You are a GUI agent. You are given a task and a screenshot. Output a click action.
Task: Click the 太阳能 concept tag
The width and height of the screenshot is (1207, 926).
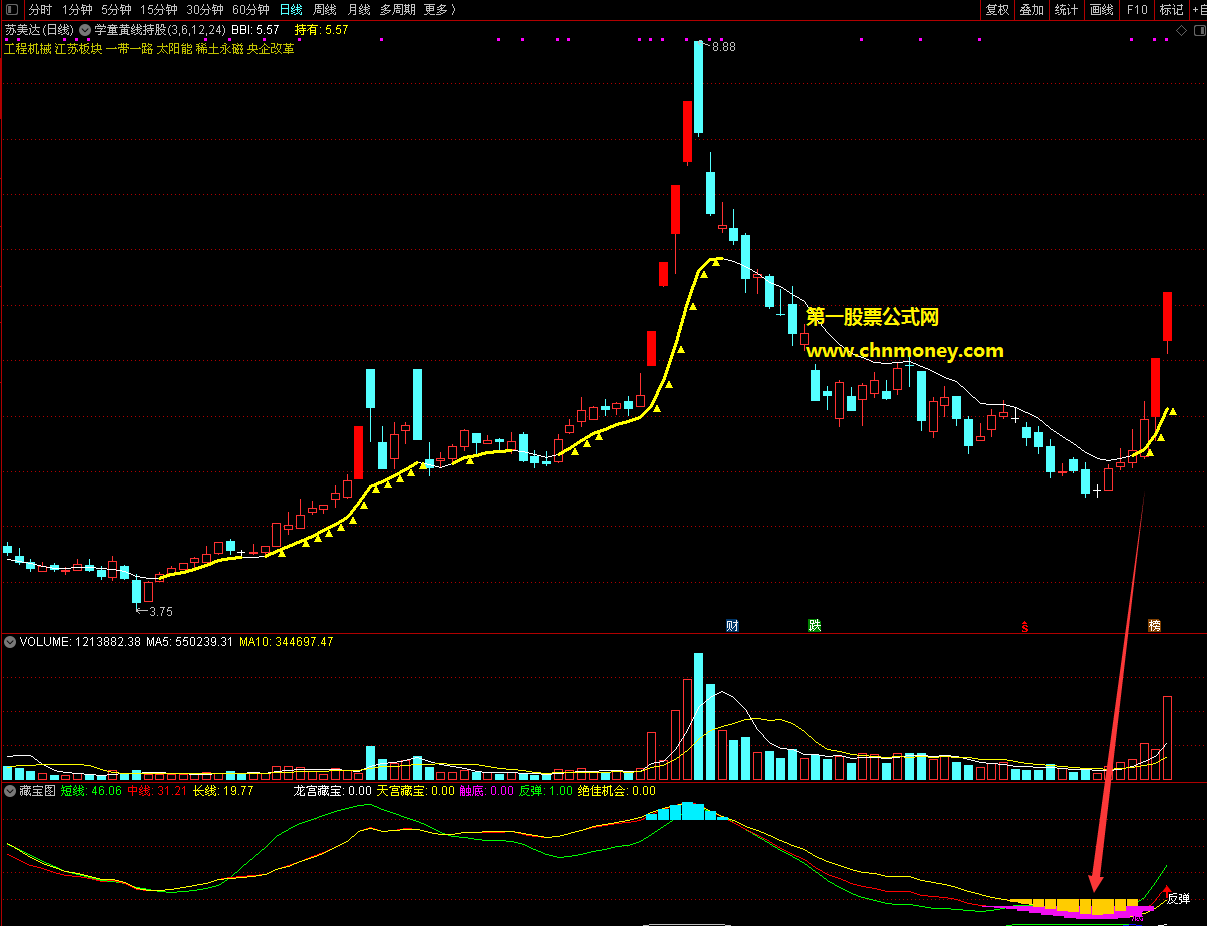[x=174, y=48]
